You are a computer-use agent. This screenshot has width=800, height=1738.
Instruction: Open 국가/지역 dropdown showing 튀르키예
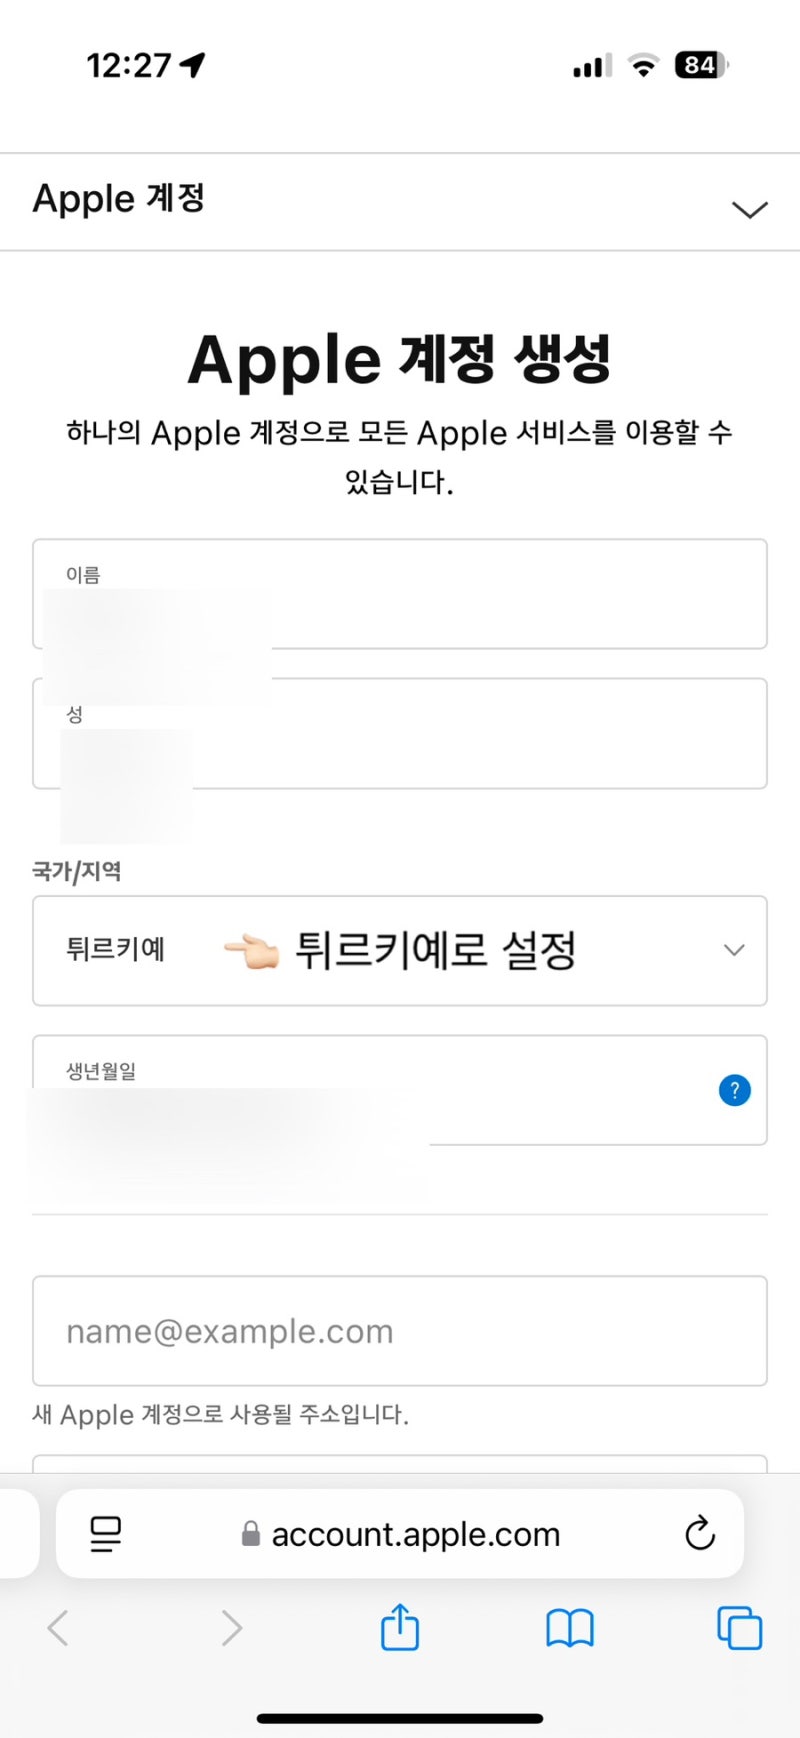pyautogui.click(x=400, y=950)
